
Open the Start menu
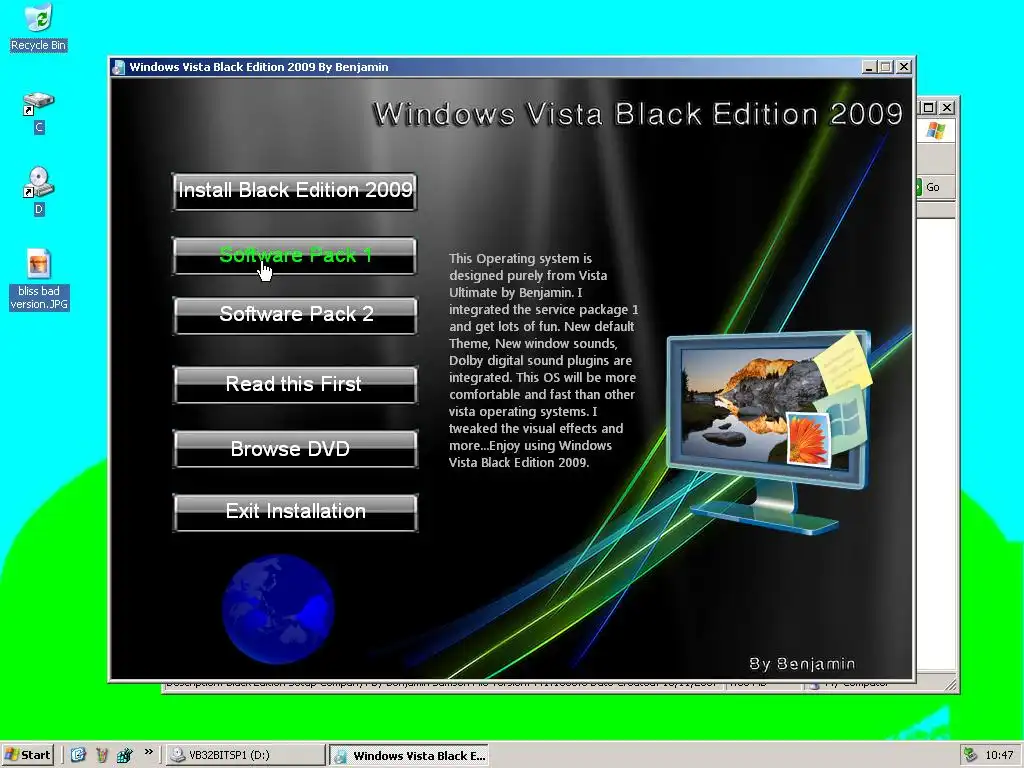click(x=27, y=755)
